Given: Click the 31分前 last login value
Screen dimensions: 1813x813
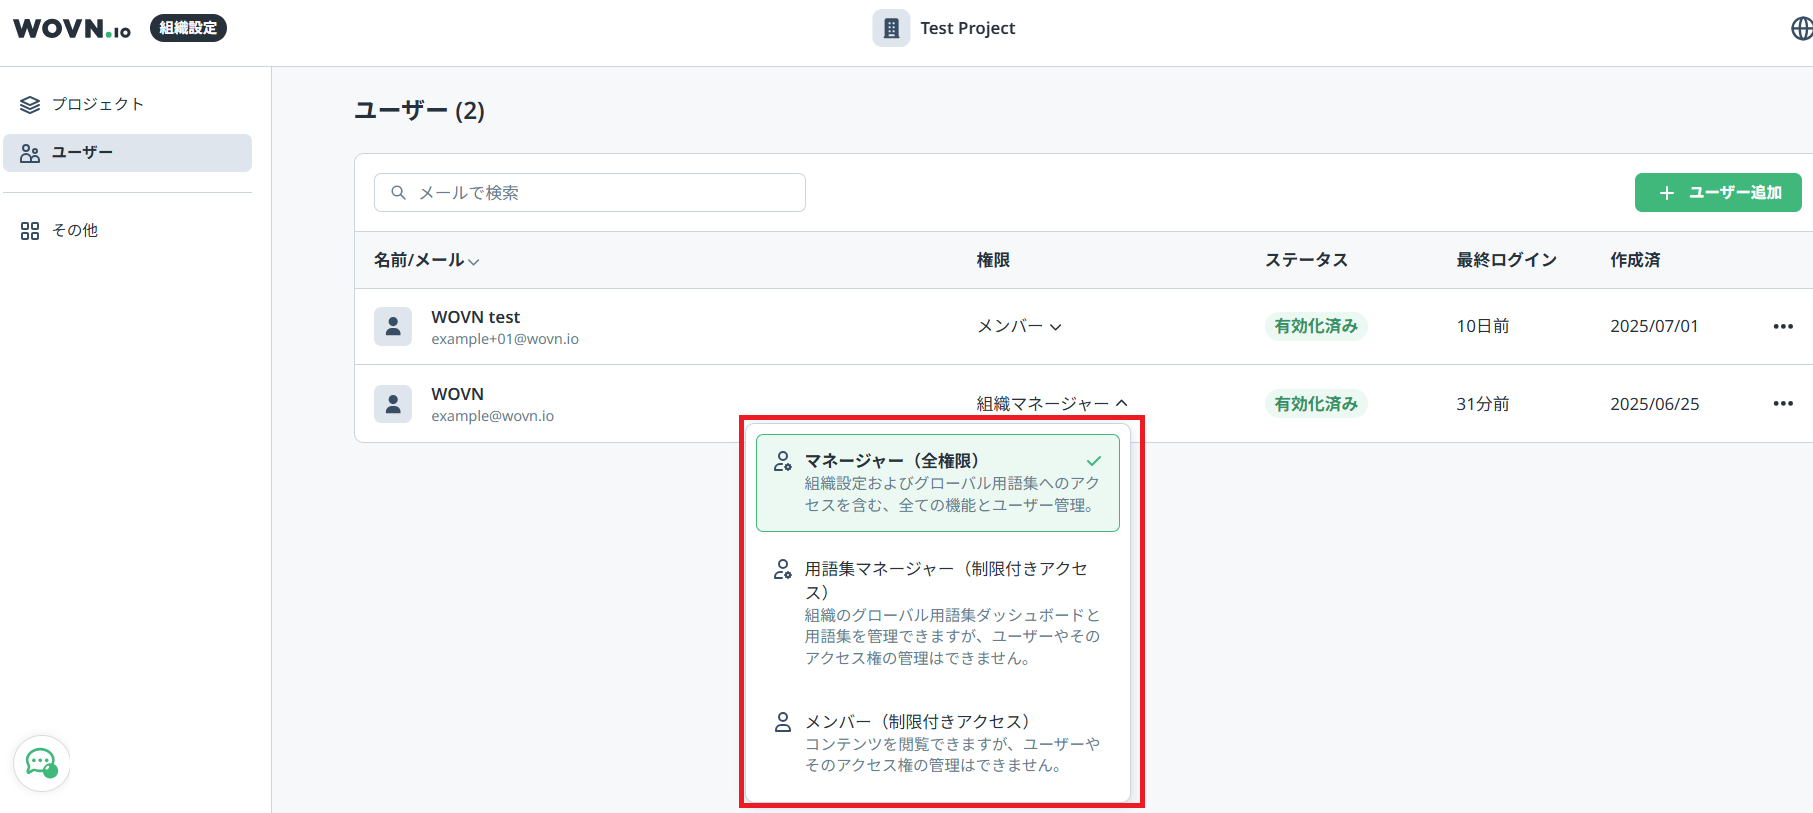Looking at the screenshot, I should tap(1483, 404).
